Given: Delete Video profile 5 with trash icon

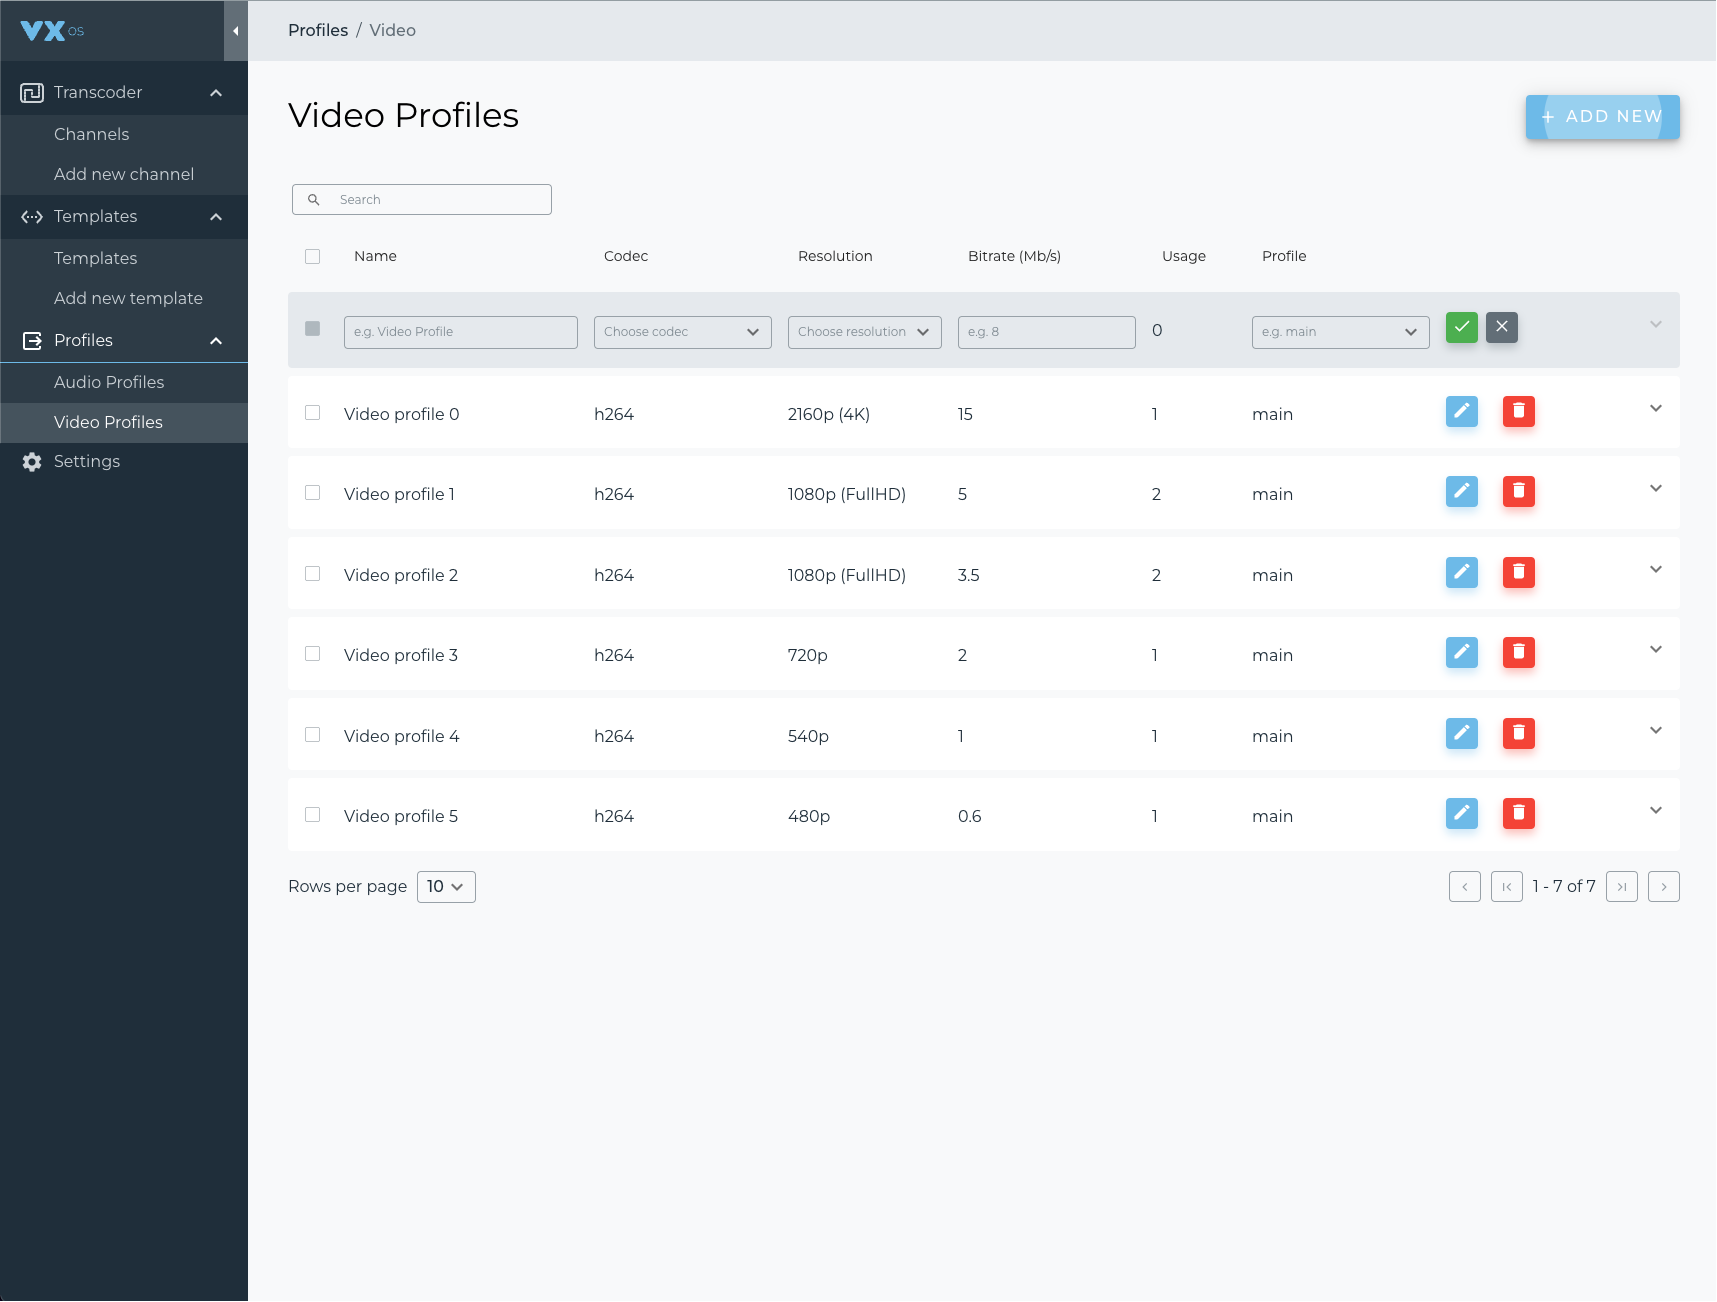Looking at the screenshot, I should click(1519, 814).
